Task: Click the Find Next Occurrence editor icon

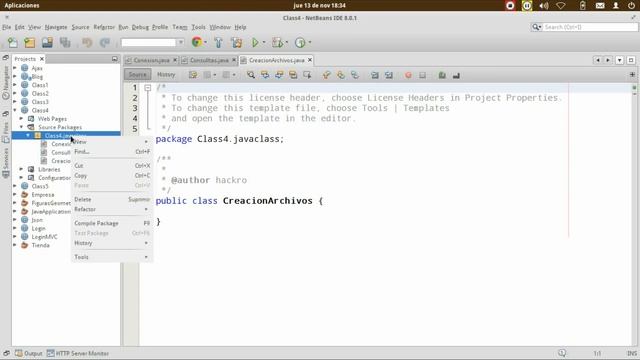Action: [x=279, y=75]
